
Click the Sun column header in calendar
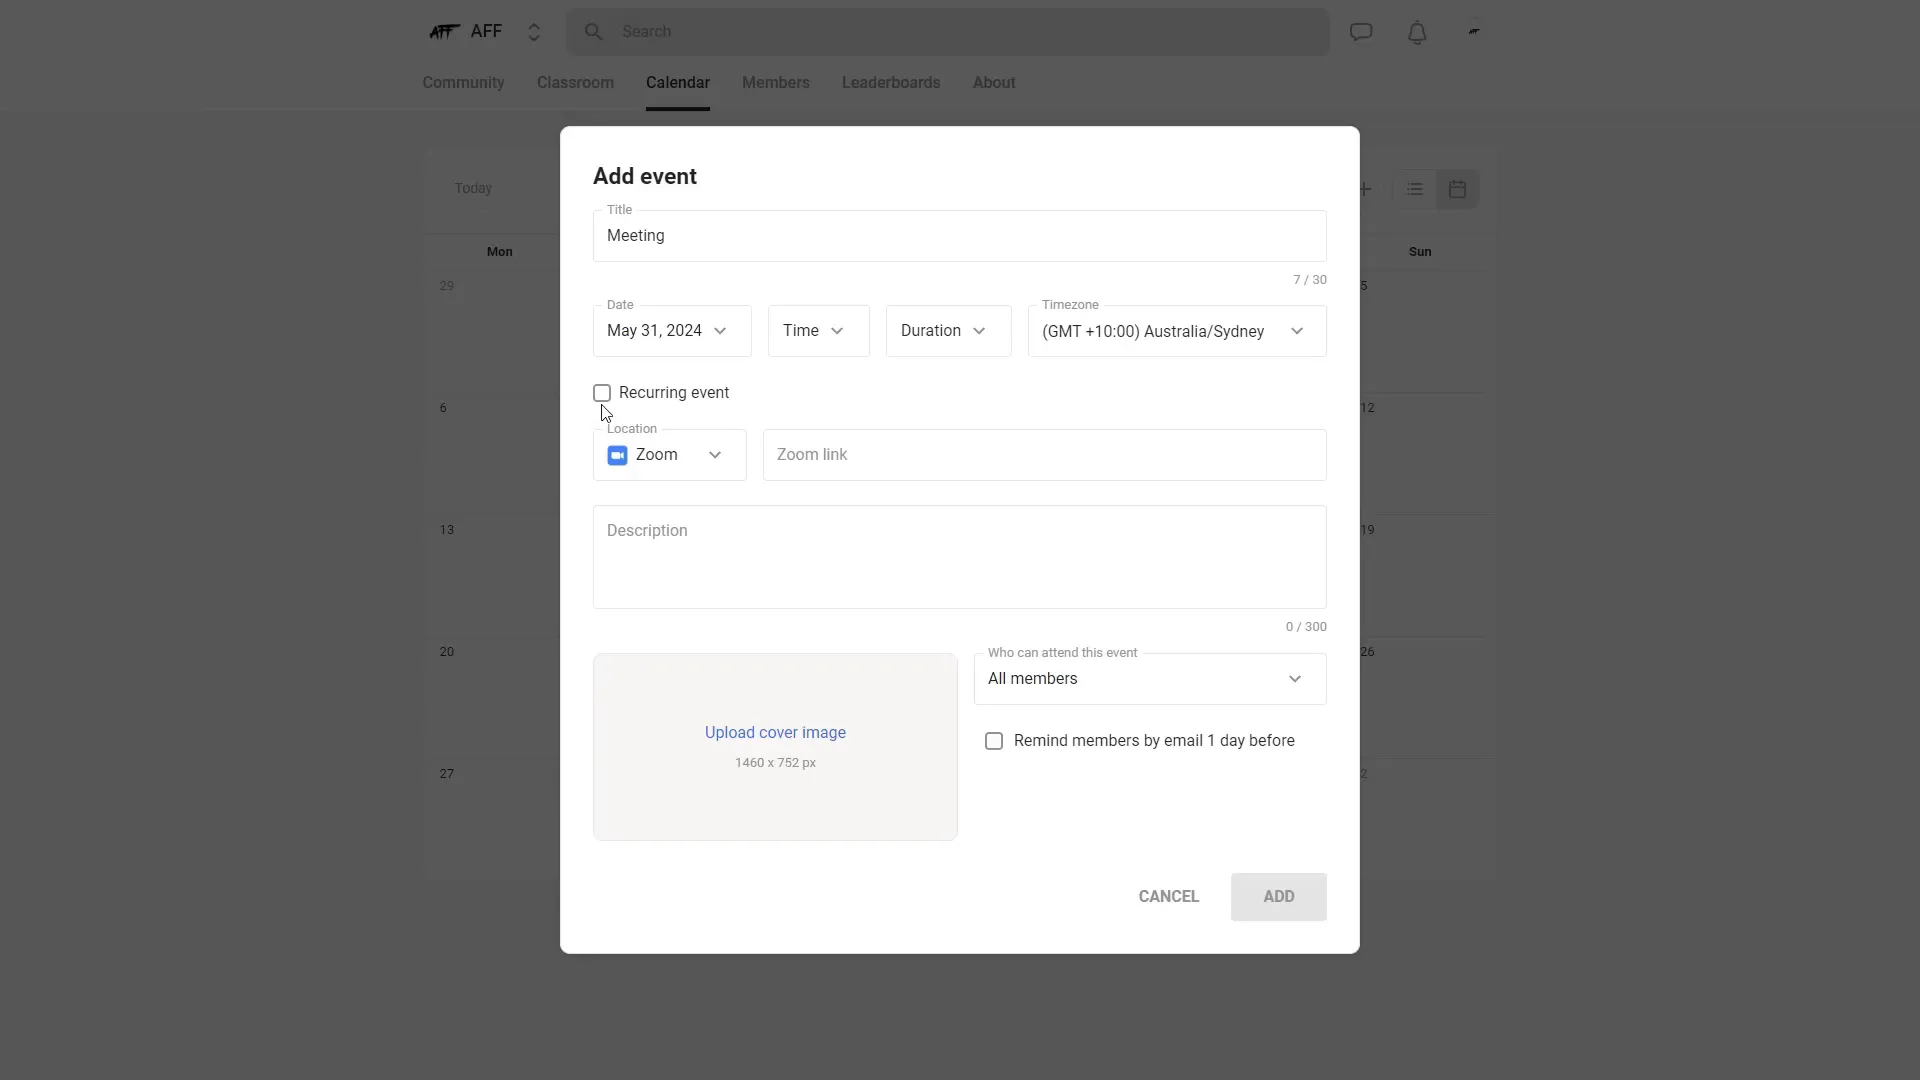tap(1420, 252)
